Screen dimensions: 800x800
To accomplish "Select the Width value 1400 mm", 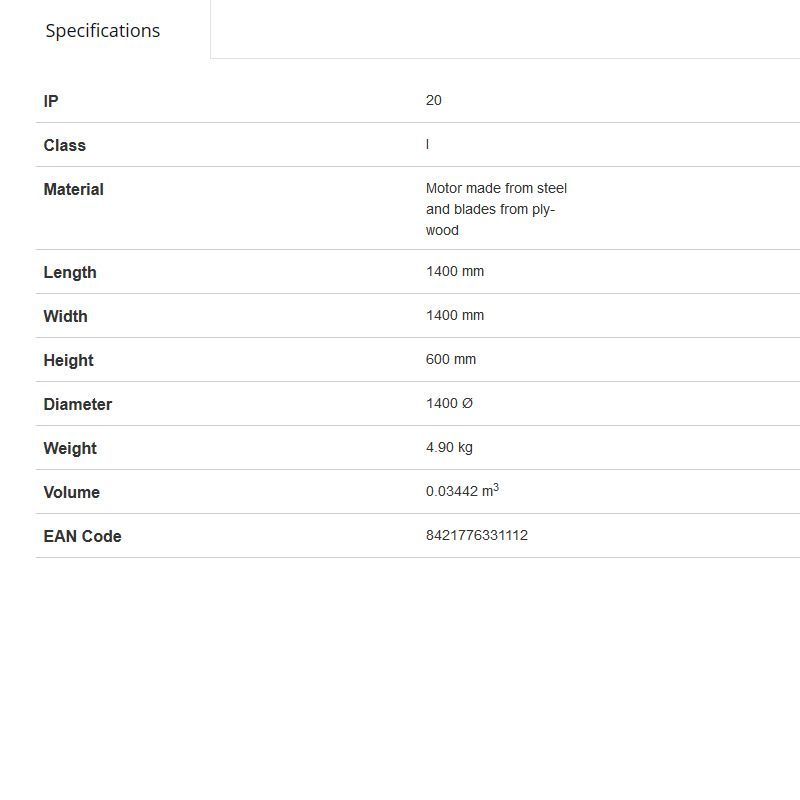I will click(455, 315).
